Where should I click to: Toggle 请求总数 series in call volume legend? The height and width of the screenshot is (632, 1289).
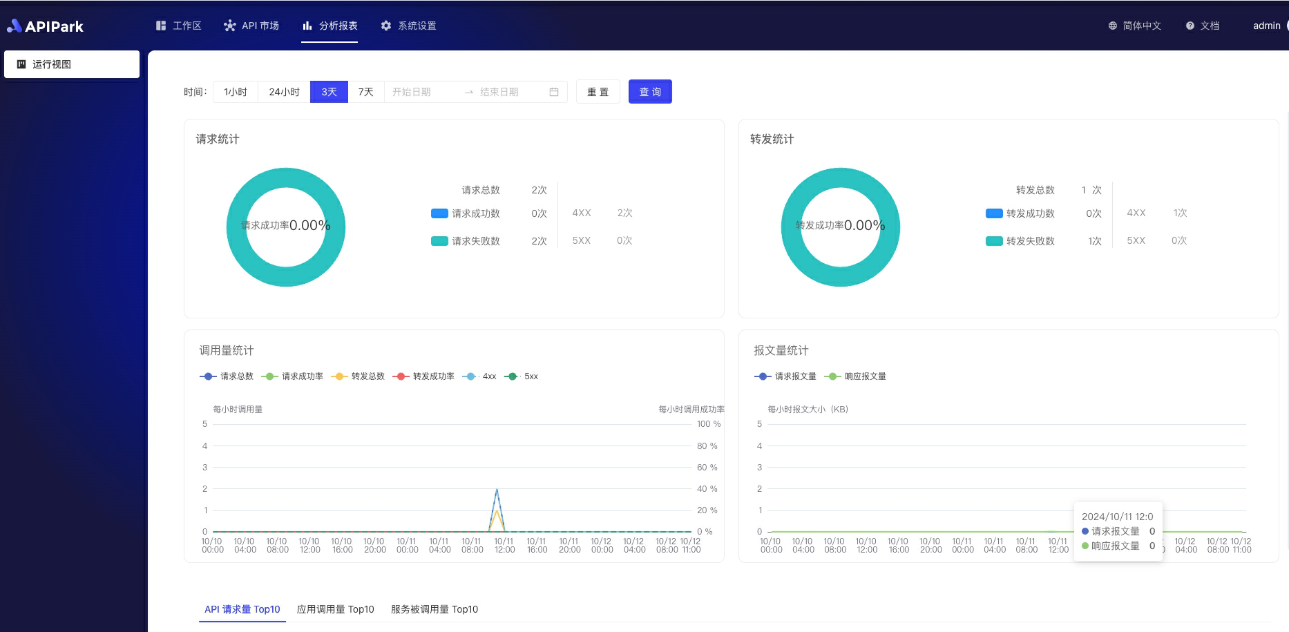(228, 376)
